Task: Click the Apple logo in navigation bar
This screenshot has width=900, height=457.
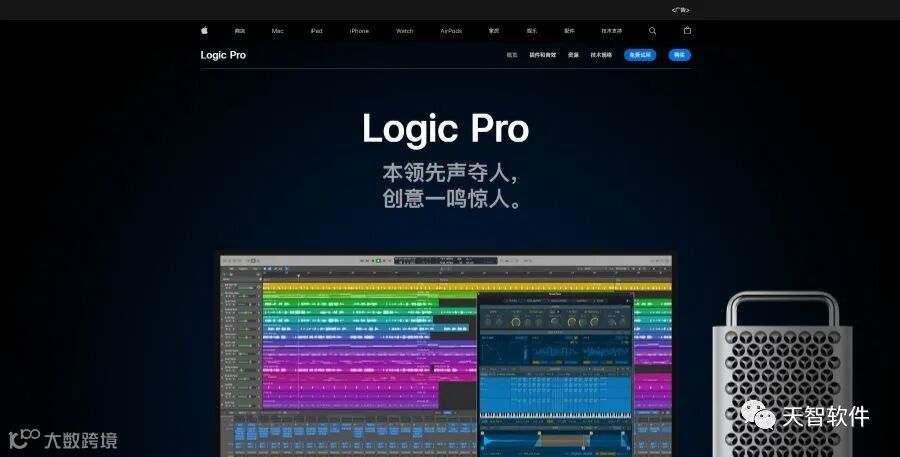Action: tap(204, 30)
